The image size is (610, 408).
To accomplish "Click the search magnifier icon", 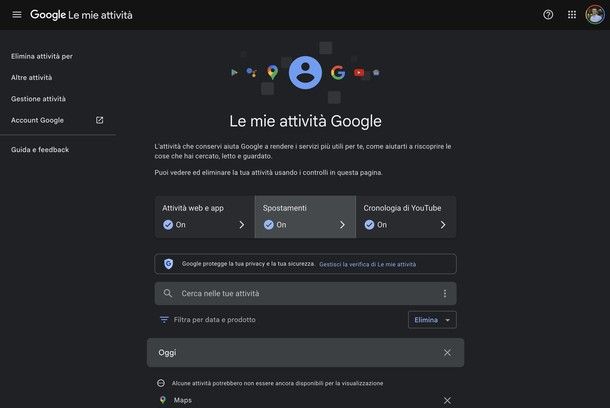I will (168, 293).
